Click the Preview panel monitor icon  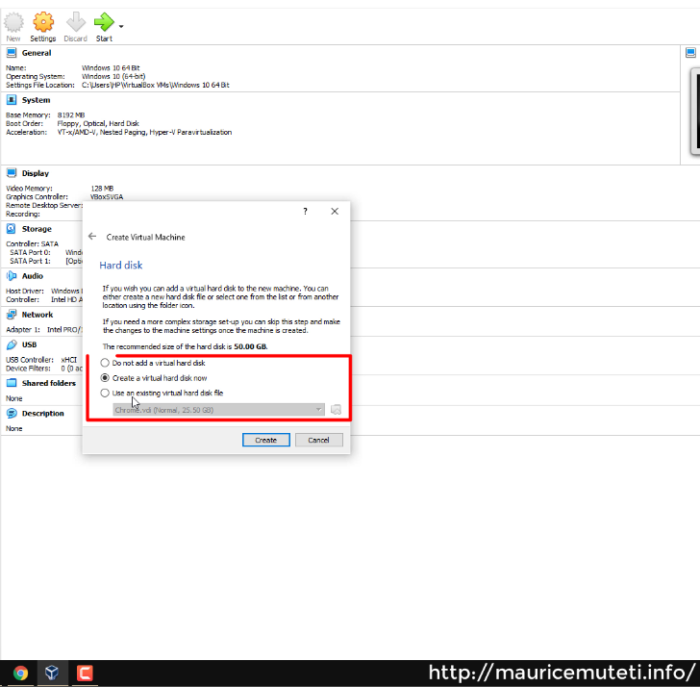(690, 53)
